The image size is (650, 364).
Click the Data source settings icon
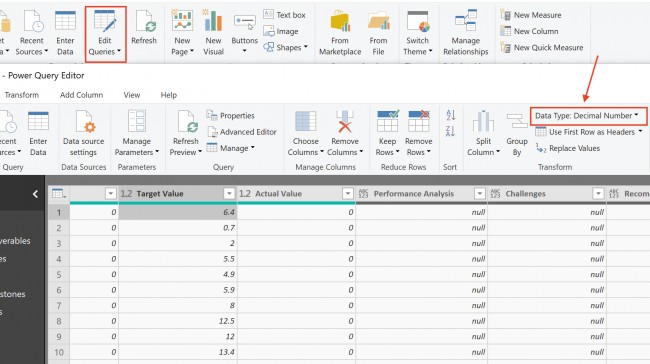pos(85,122)
